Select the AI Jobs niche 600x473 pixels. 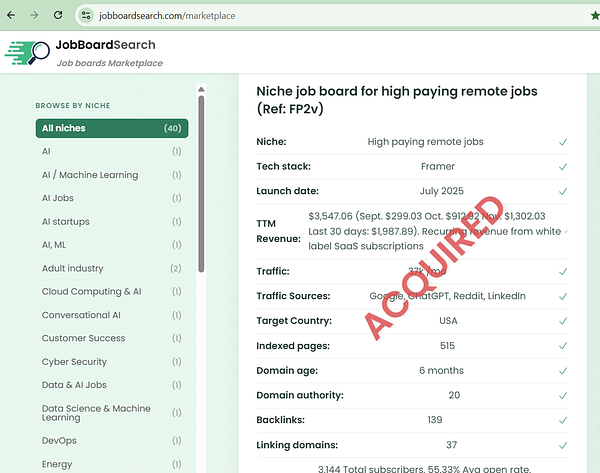[112, 198]
